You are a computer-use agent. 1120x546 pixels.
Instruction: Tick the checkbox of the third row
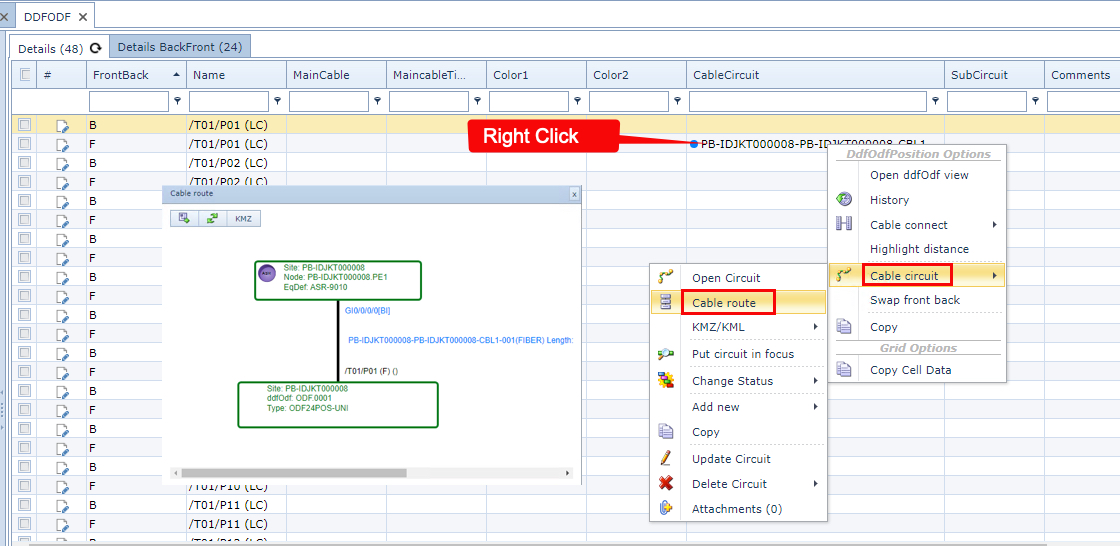[x=25, y=163]
